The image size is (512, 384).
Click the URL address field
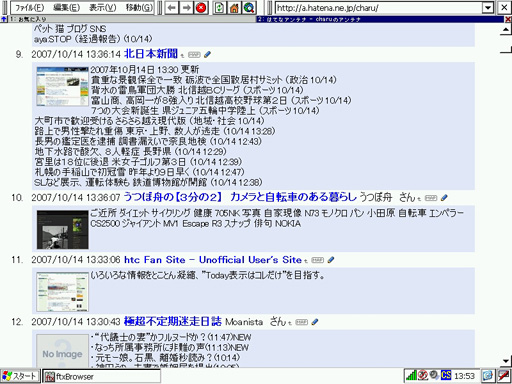click(x=379, y=8)
